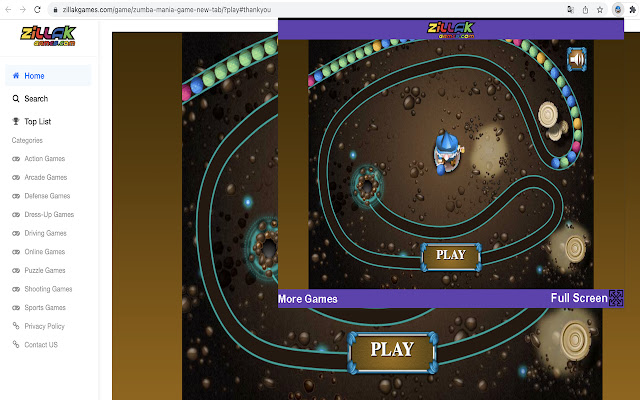The image size is (640, 400).
Task: Click the wizard shooter character
Action: 447,153
